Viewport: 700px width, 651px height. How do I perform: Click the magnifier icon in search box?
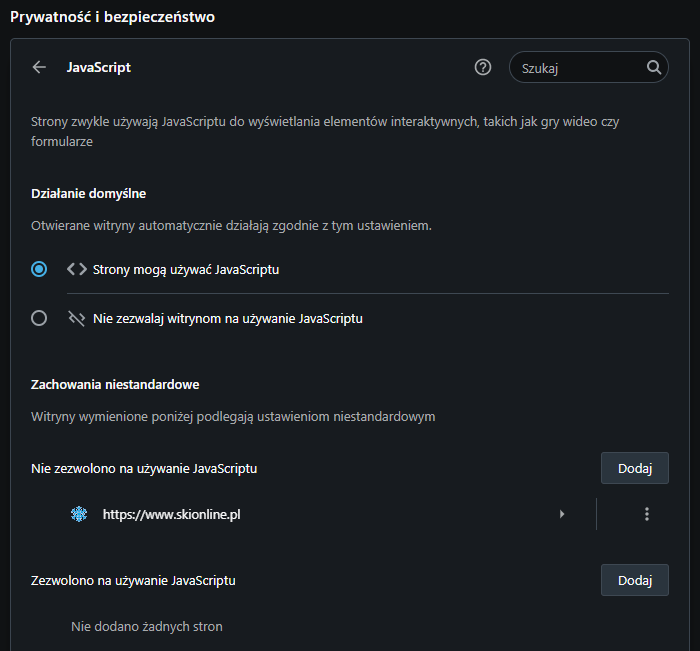pyautogui.click(x=653, y=67)
